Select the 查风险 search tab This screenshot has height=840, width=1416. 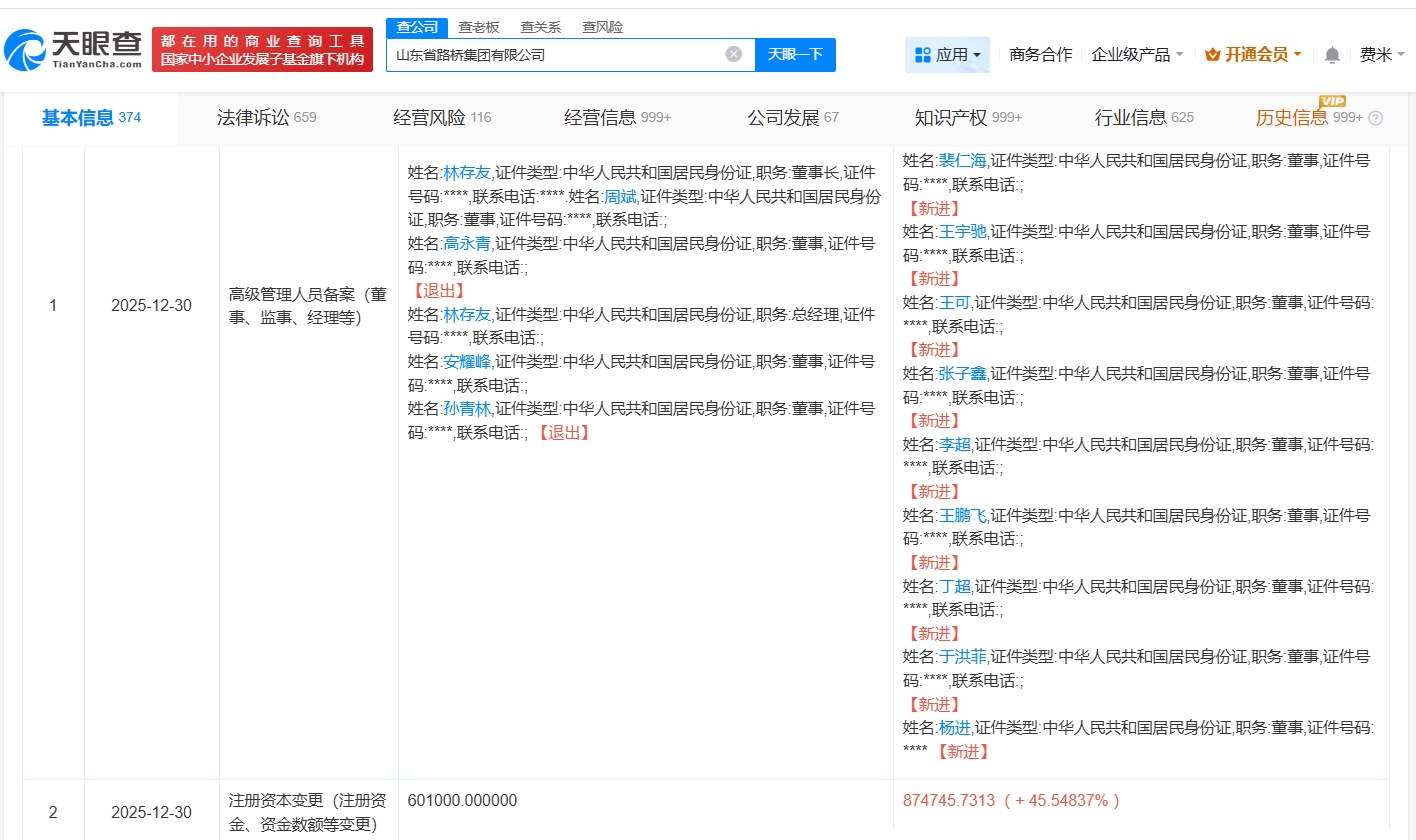602,27
